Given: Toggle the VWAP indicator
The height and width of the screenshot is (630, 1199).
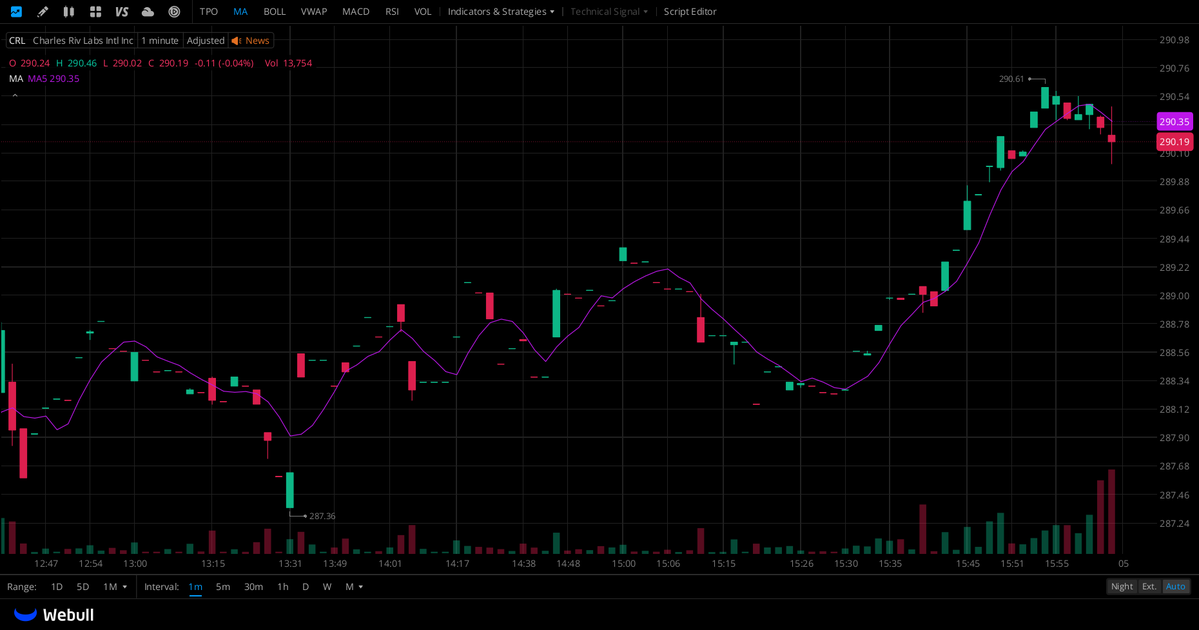Looking at the screenshot, I should [x=314, y=11].
